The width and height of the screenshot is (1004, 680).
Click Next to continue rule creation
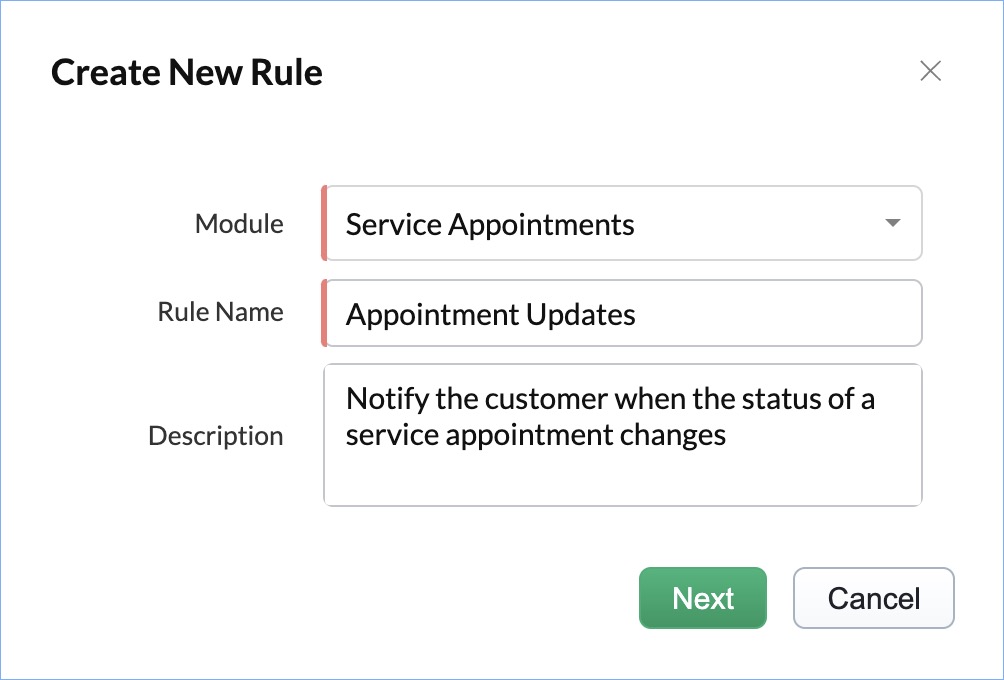[x=703, y=598]
